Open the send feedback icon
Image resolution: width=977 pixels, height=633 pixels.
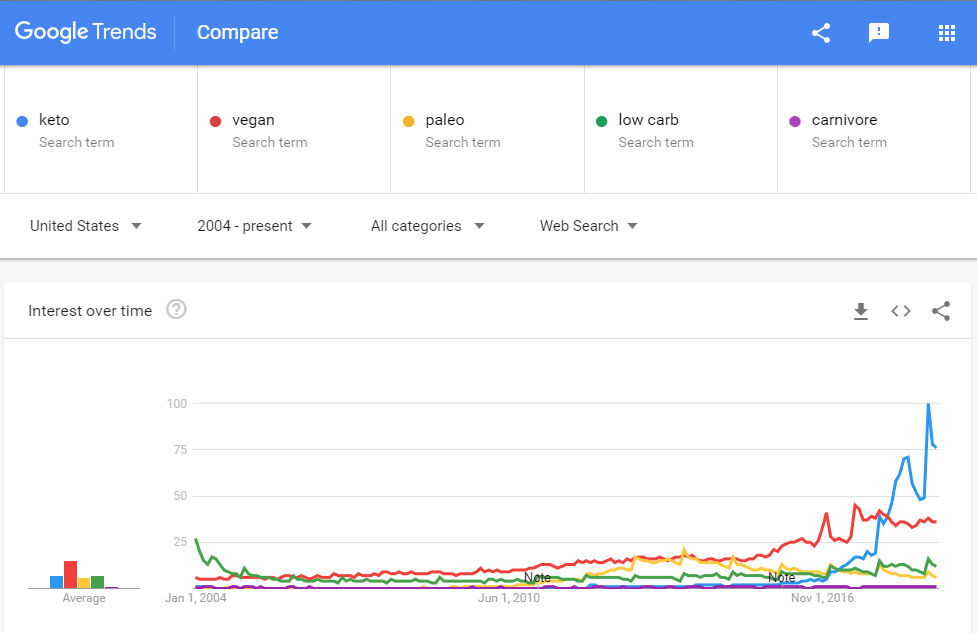tap(879, 33)
